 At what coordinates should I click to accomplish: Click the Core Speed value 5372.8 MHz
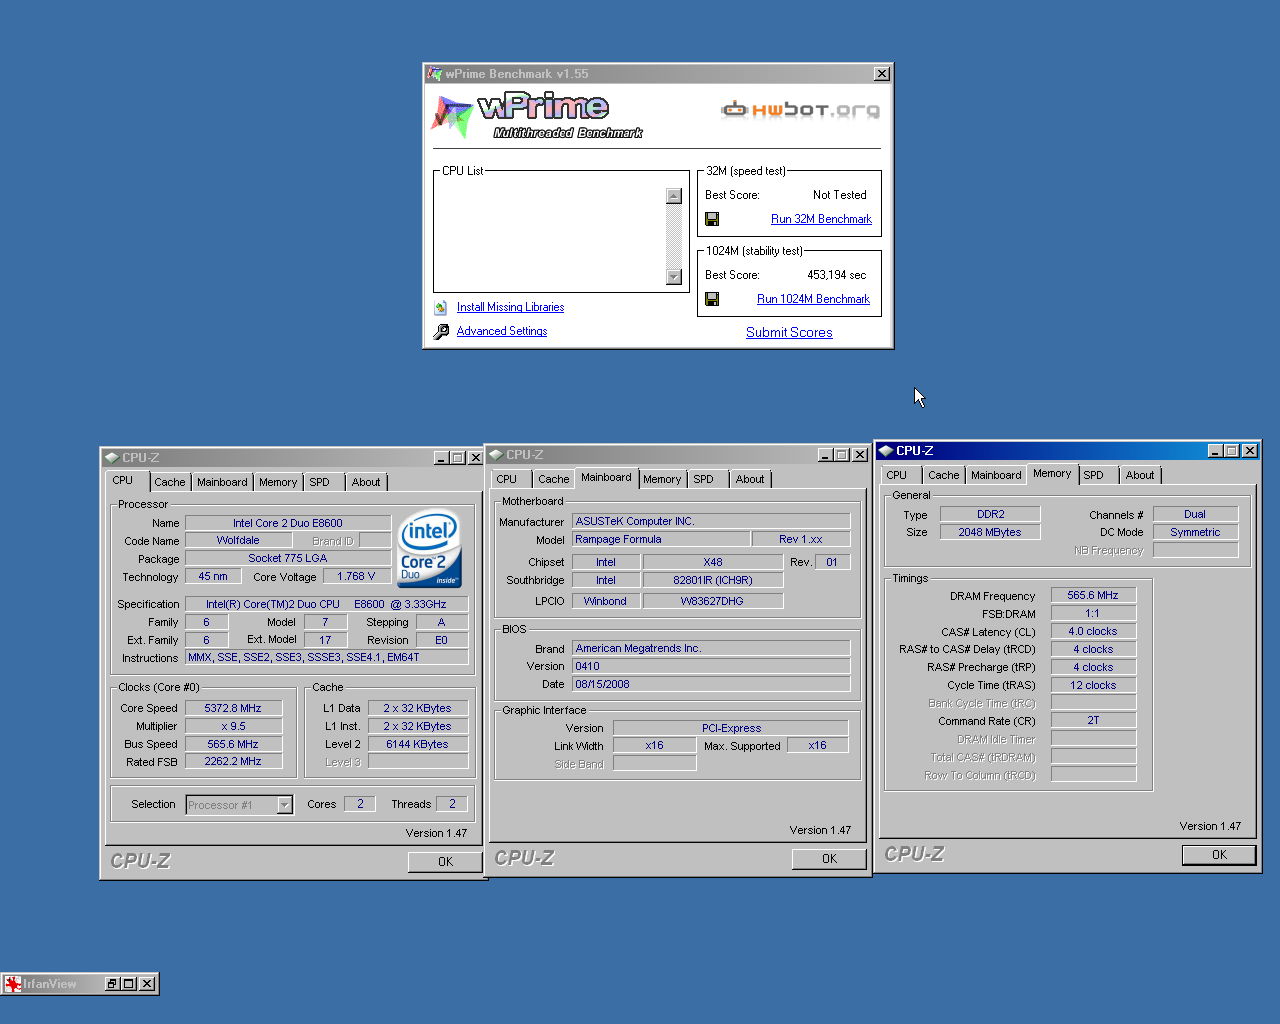click(233, 708)
